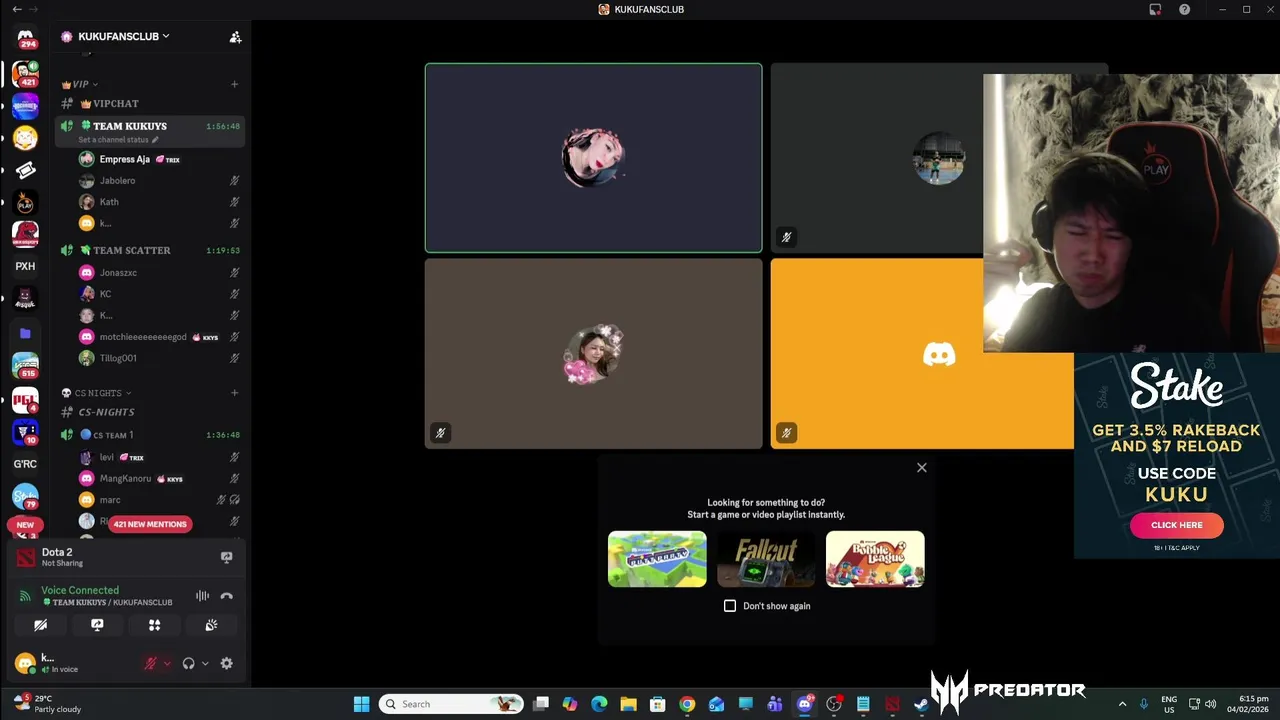Disconnect from voice with hang-up icon
This screenshot has height=720, width=1280.
pyautogui.click(x=227, y=596)
